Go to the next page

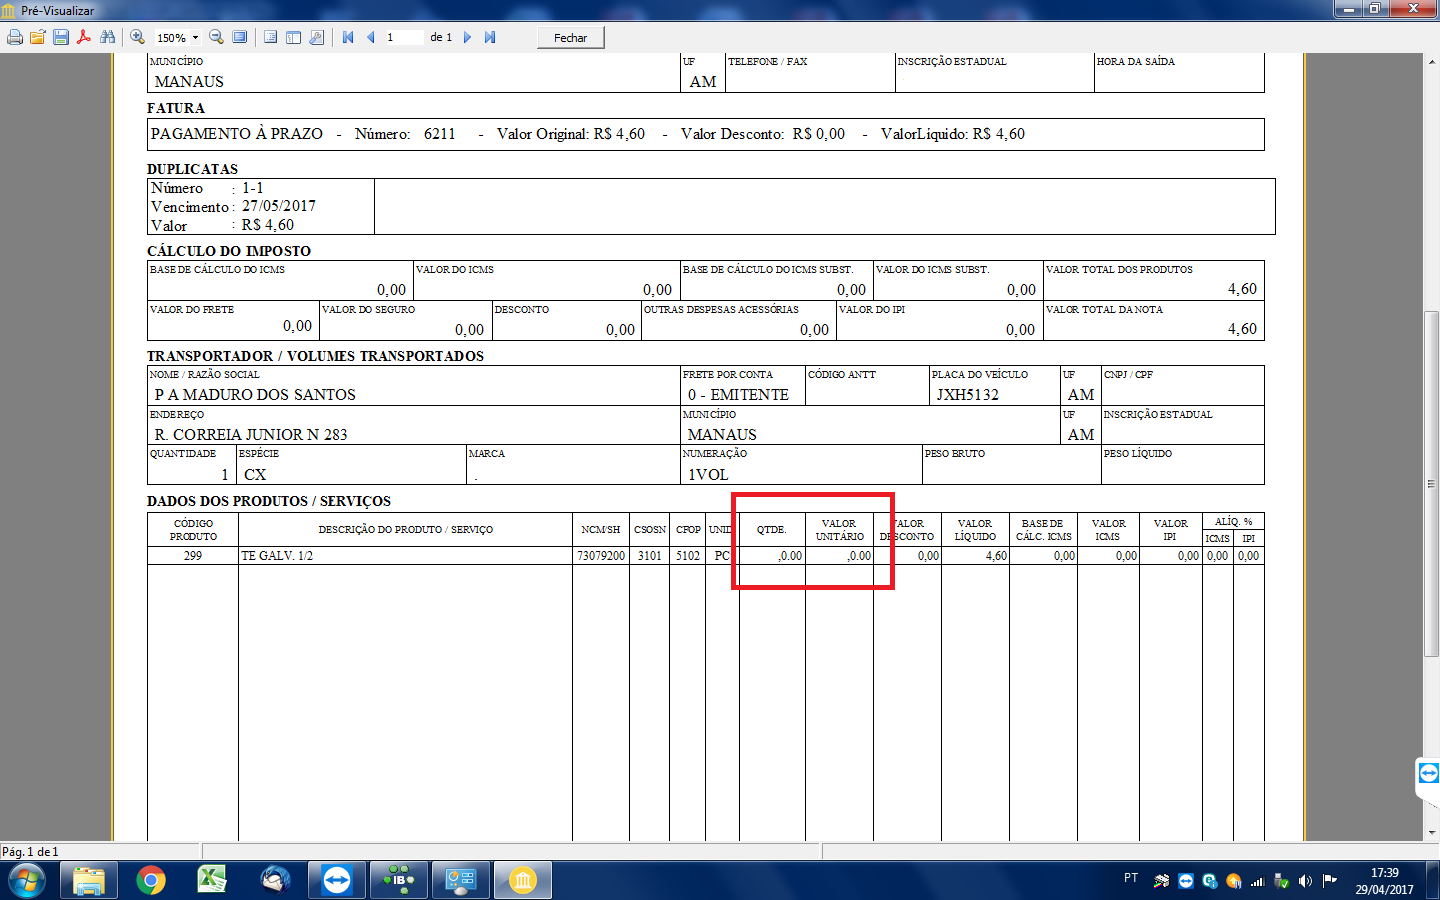click(x=467, y=37)
